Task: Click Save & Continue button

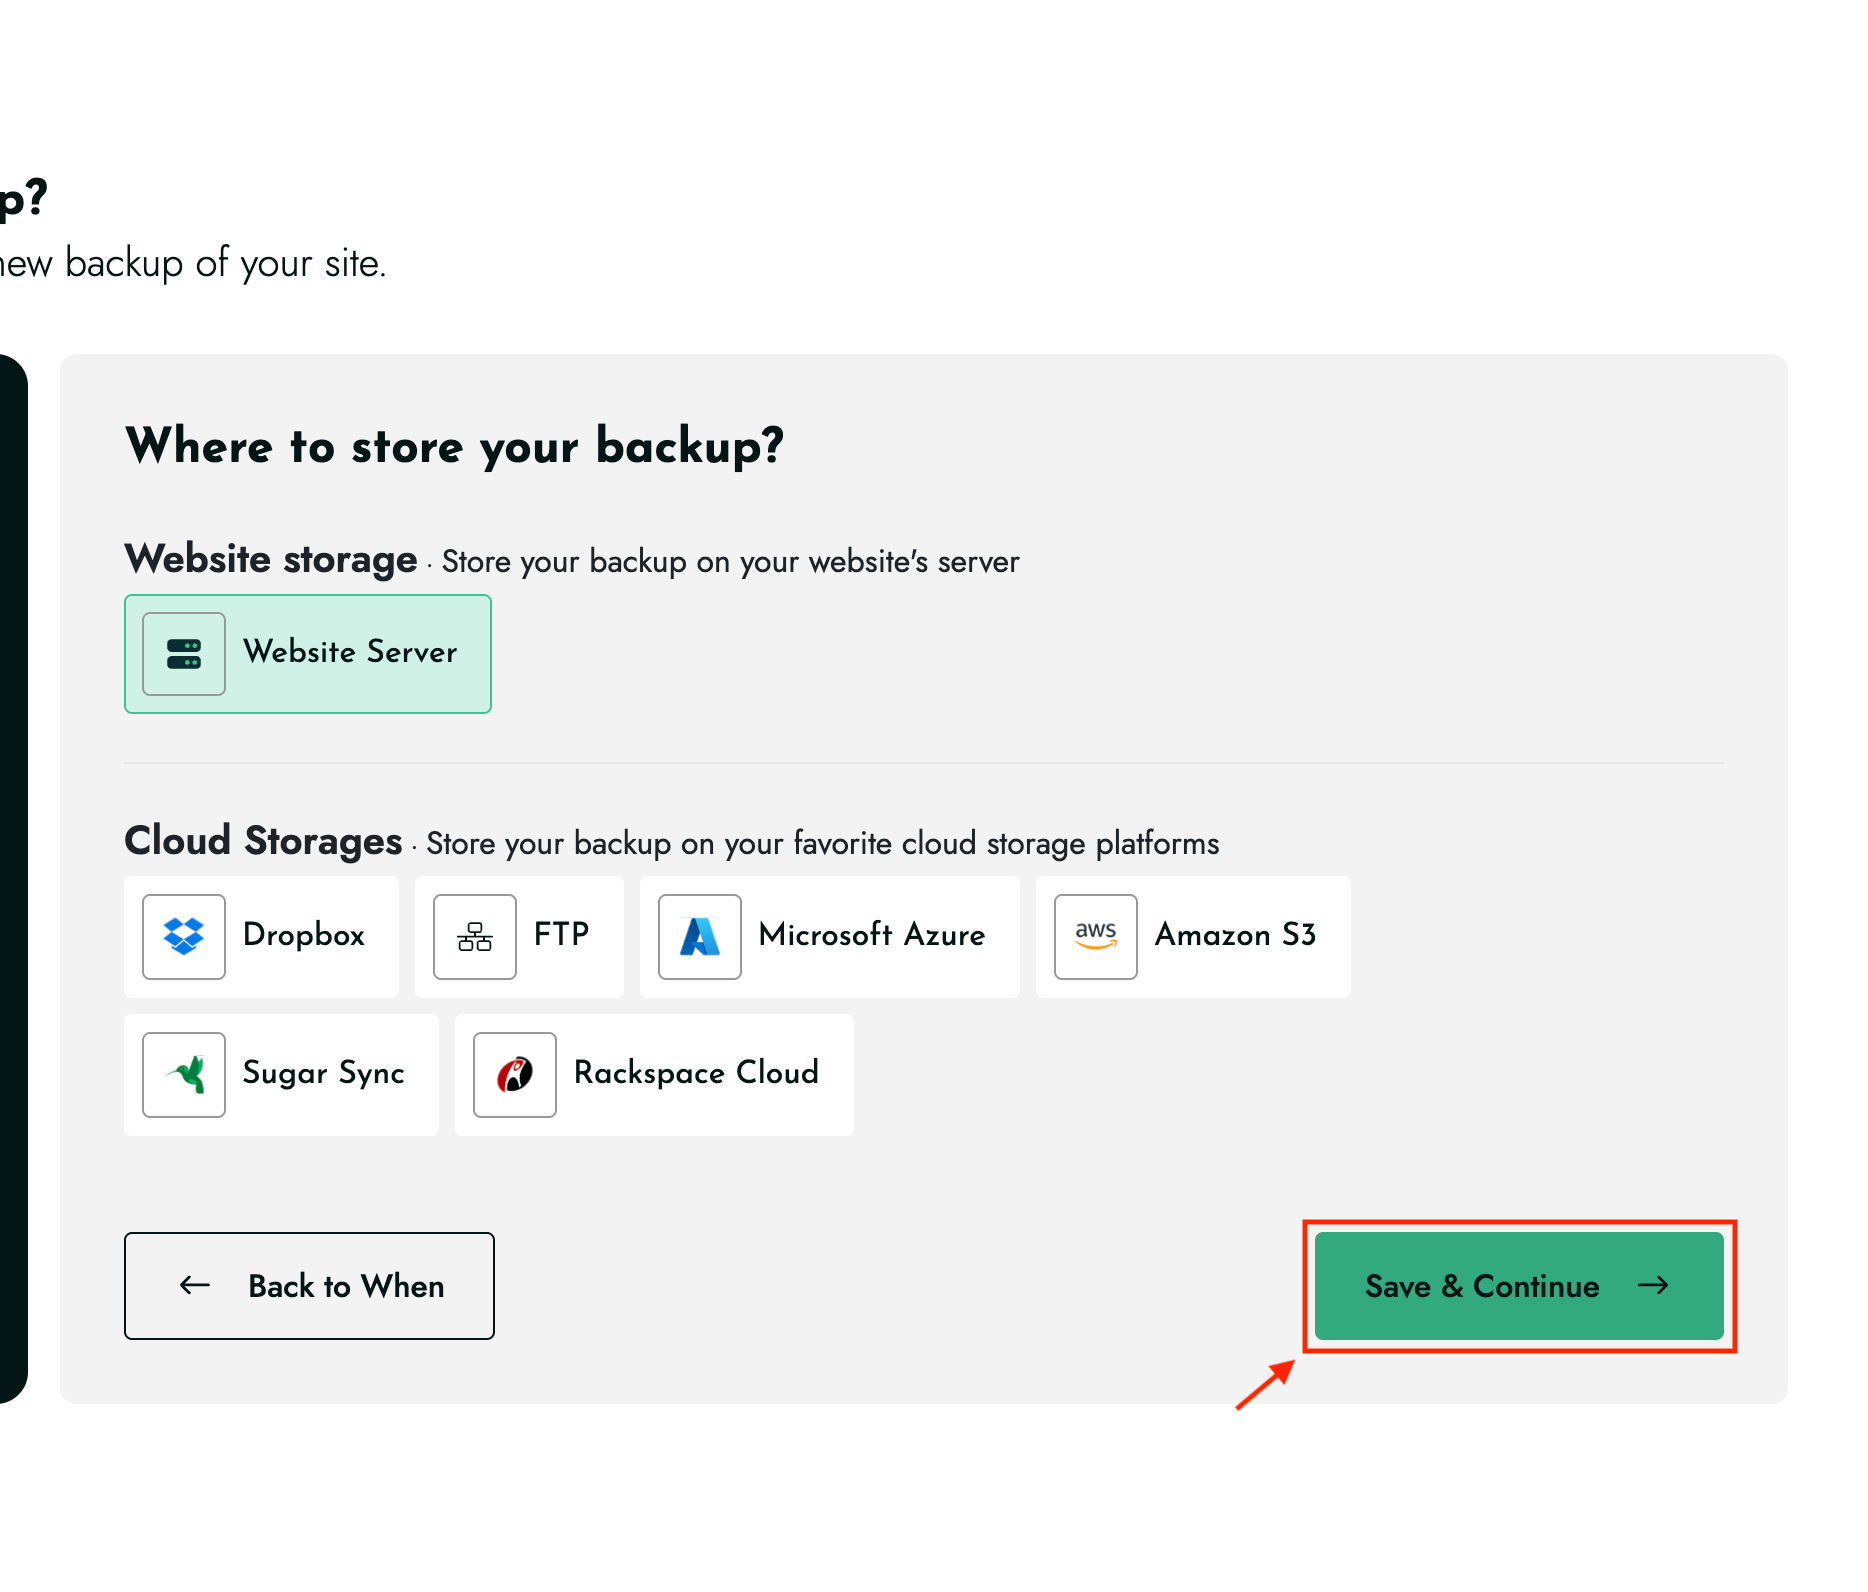Action: click(x=1519, y=1286)
